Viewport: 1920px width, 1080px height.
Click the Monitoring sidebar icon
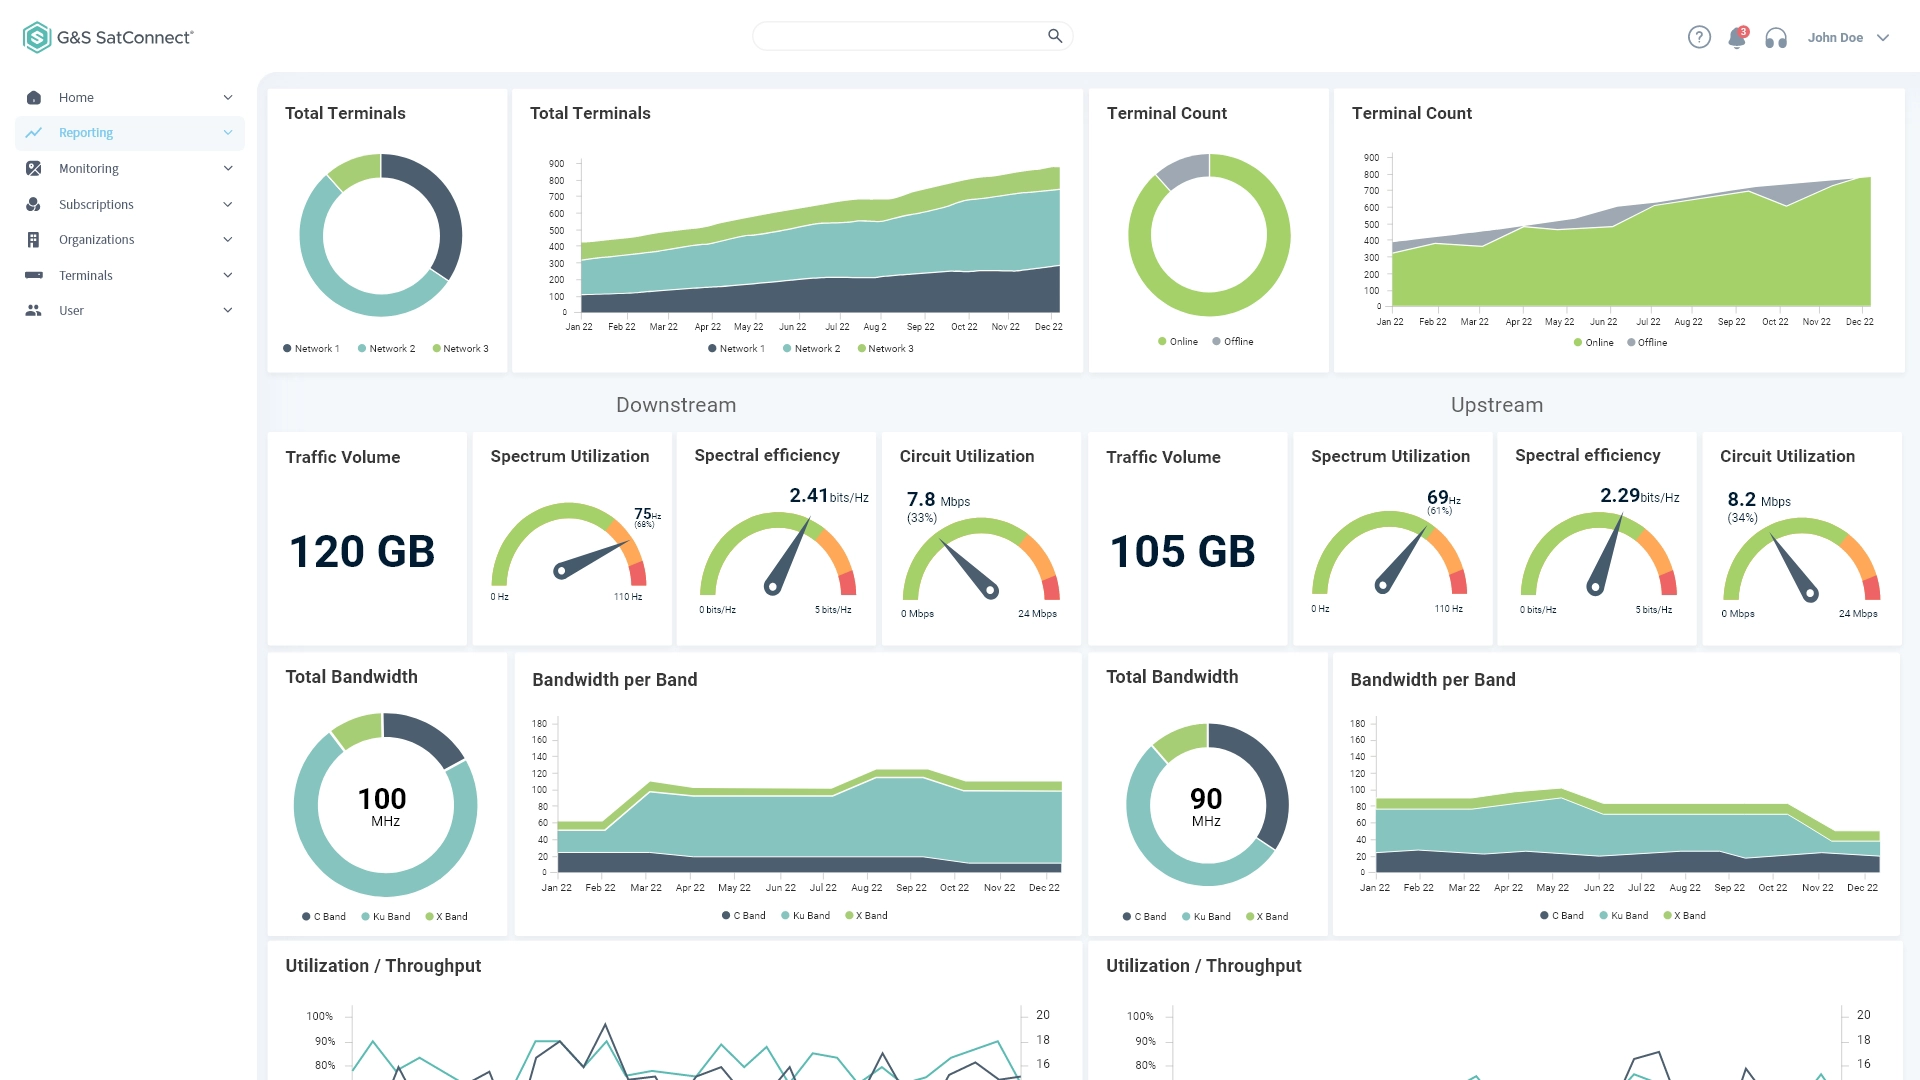click(x=34, y=168)
